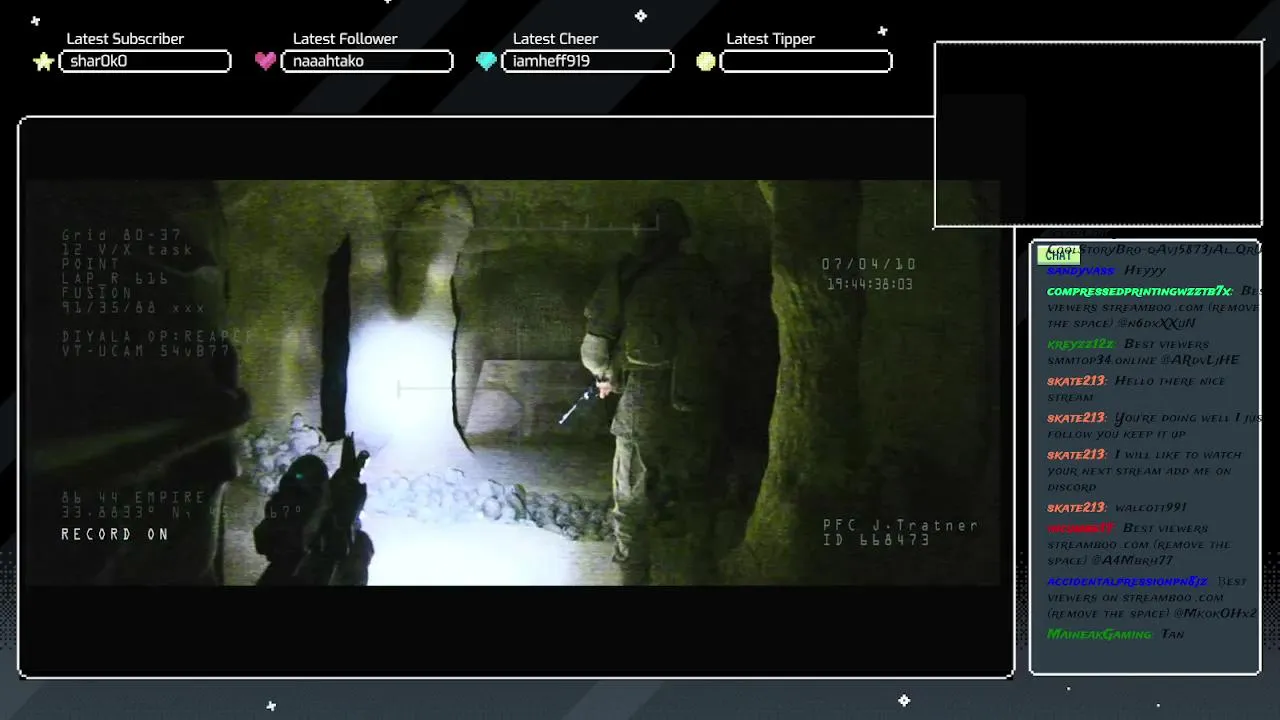Select the shar0k0 latest subscriber field
1280x720 pixels.
coord(145,61)
